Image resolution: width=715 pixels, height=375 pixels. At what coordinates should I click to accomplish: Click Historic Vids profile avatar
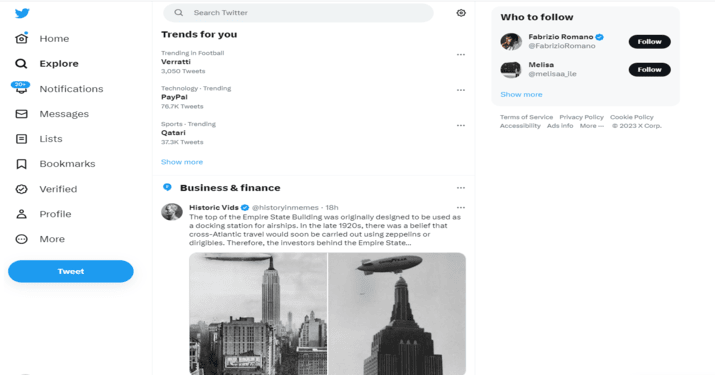pyautogui.click(x=172, y=212)
